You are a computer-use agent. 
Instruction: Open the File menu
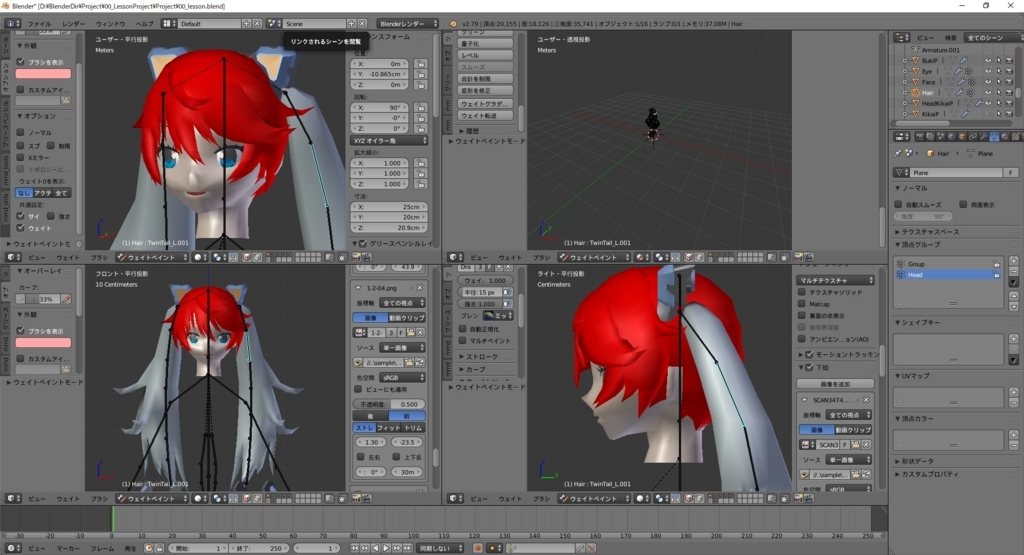click(x=39, y=24)
